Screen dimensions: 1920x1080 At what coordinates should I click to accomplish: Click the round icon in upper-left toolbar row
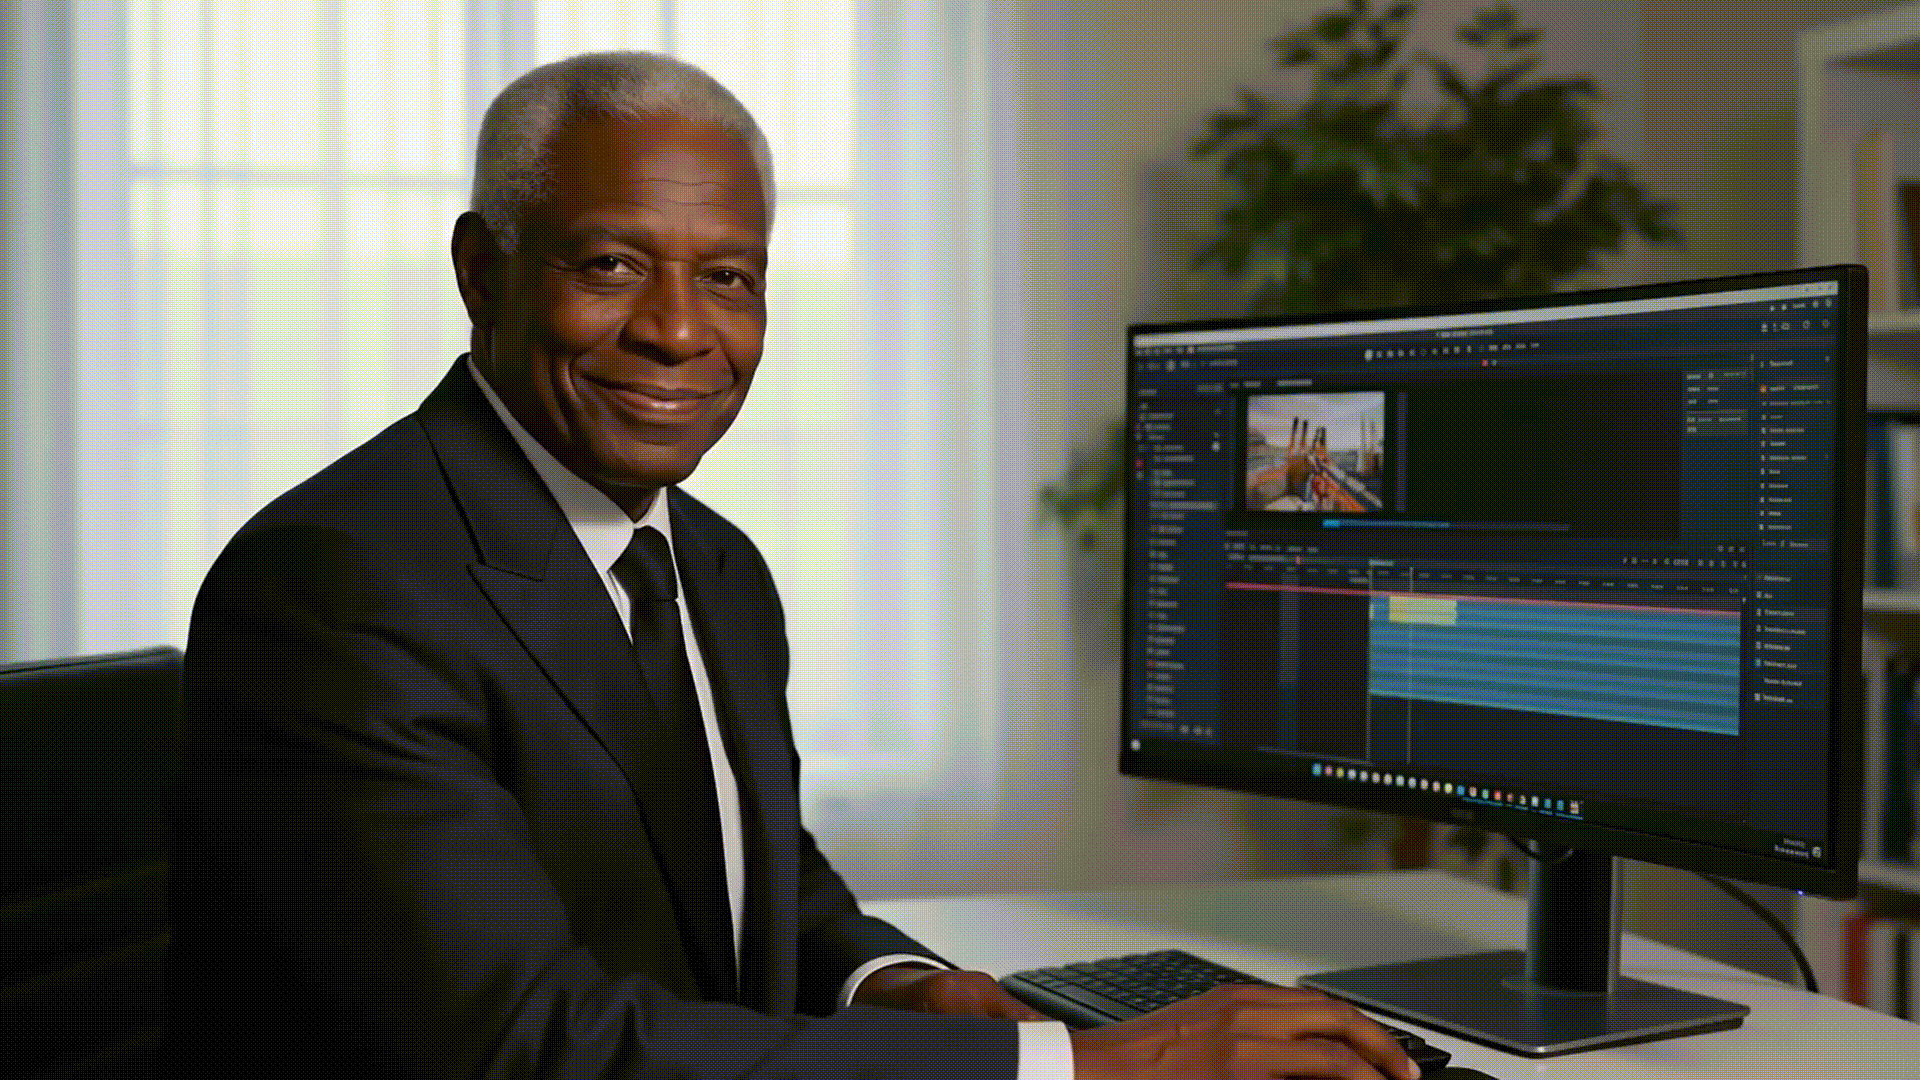point(1169,365)
